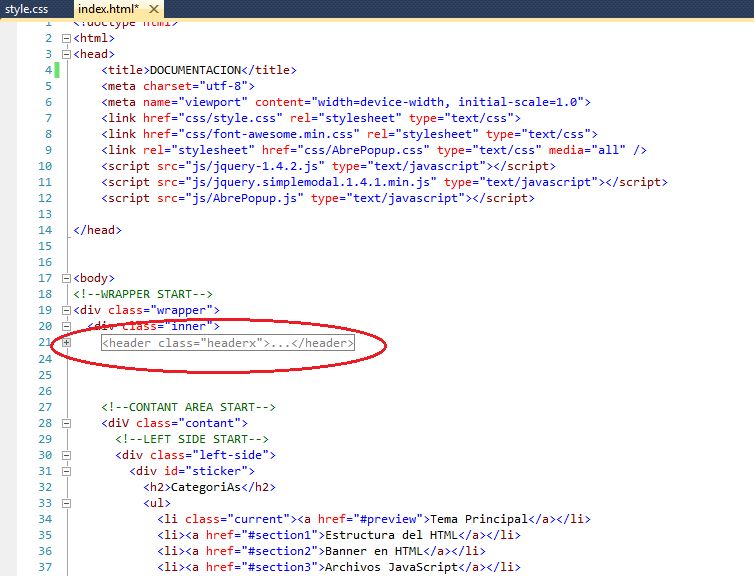
Task: Click the DOCUMENTACION title text
Action: tap(195, 70)
